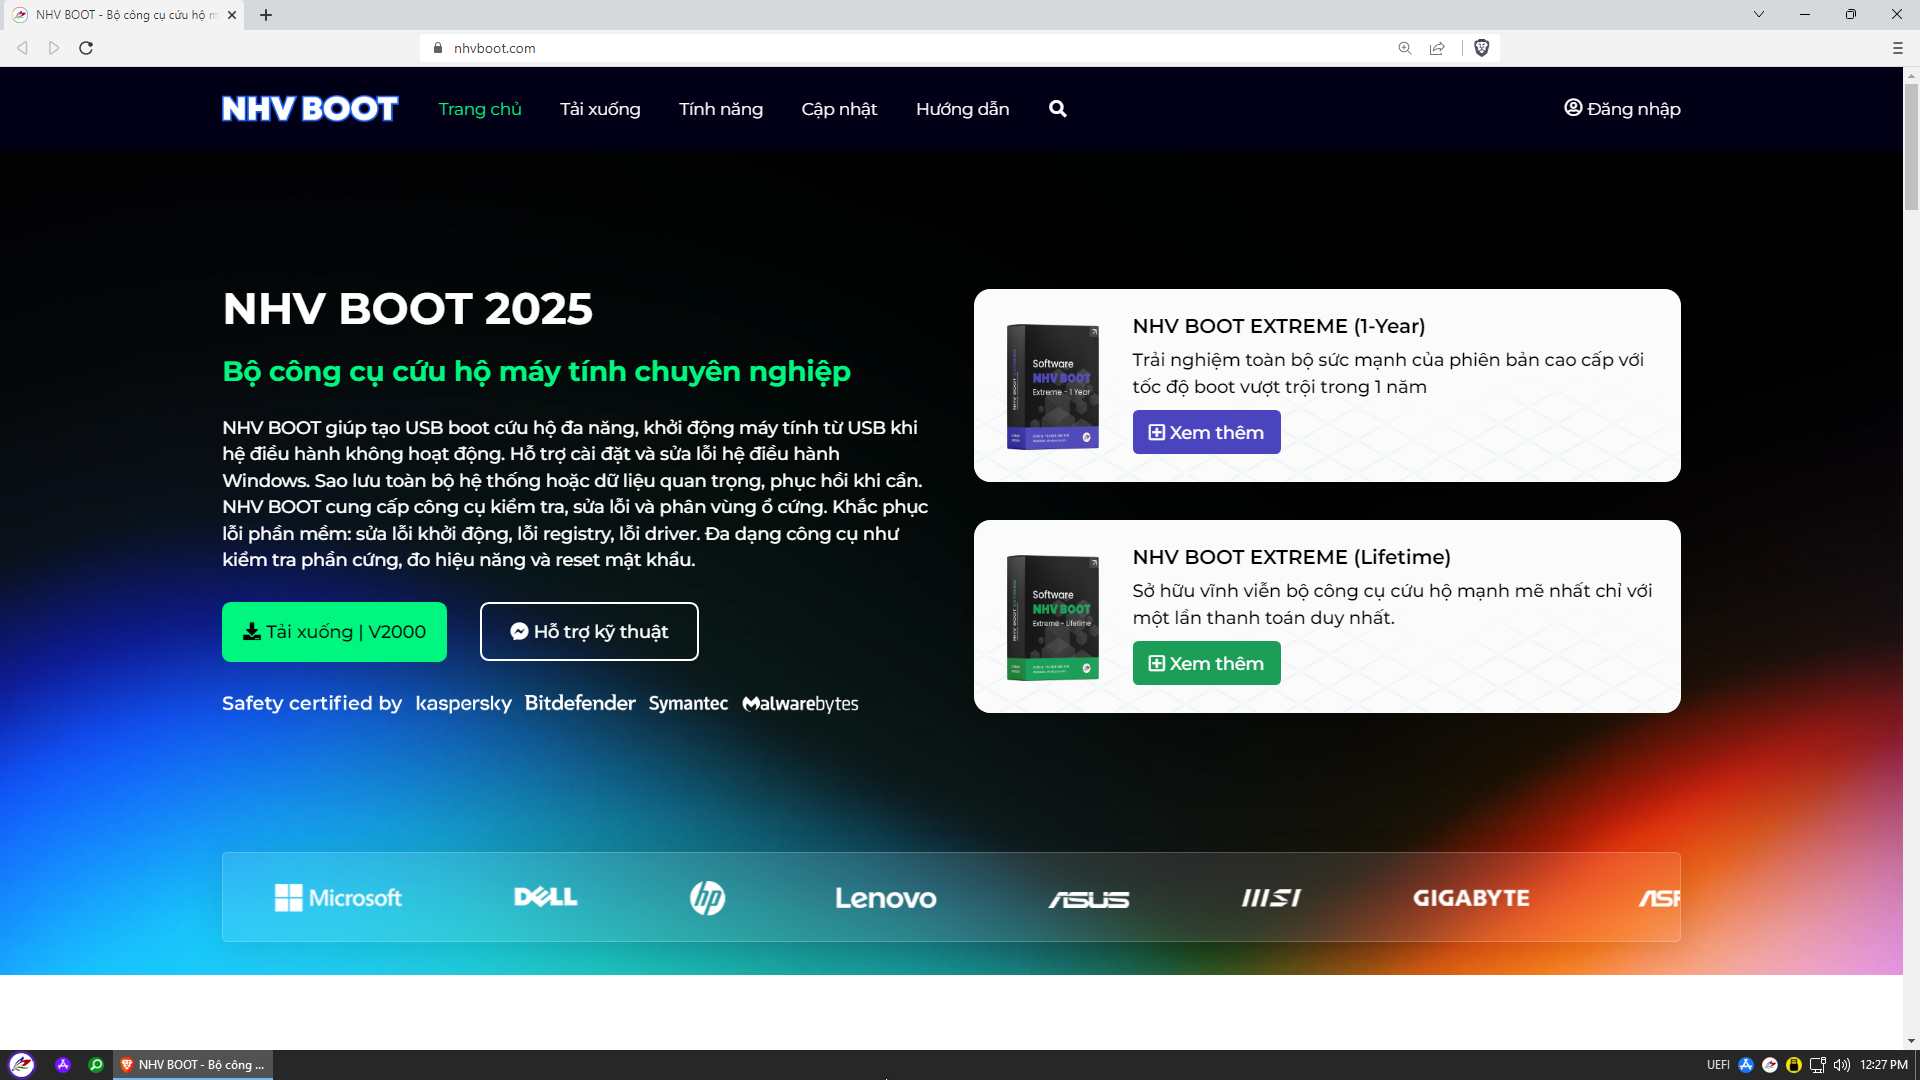The image size is (1920, 1080).
Task: Open the browser hamburger menu
Action: tap(1897, 48)
